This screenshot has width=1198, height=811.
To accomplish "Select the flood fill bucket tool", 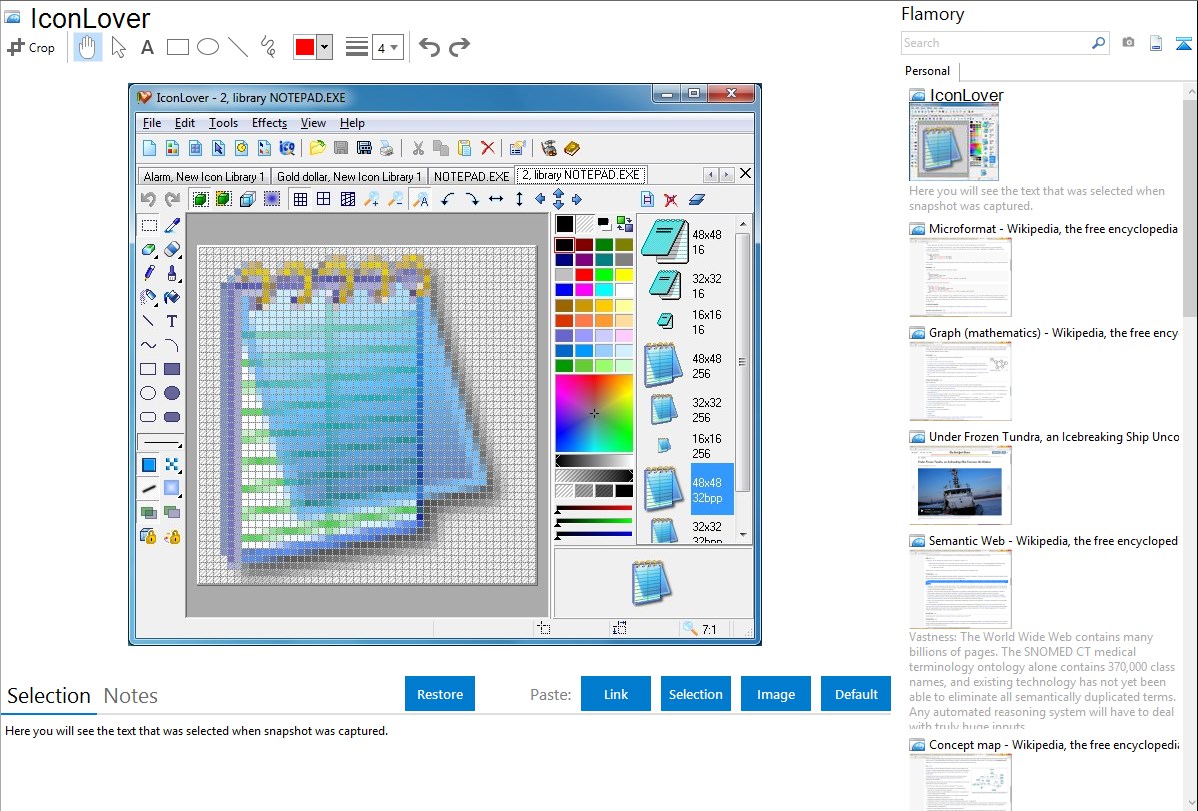I will click(173, 297).
